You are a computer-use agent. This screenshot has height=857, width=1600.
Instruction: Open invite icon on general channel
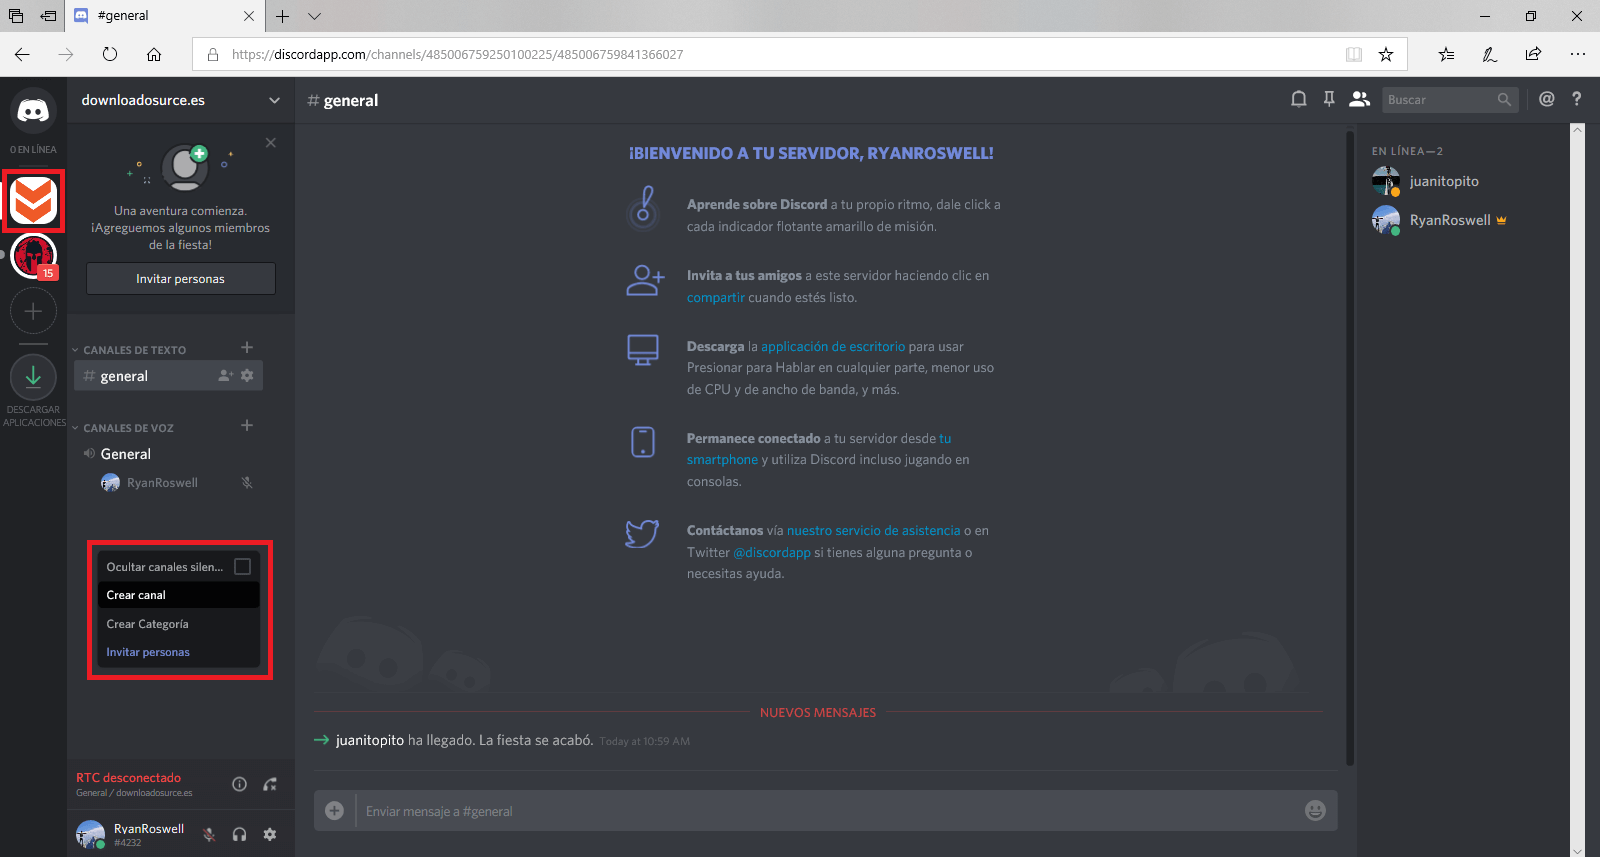click(x=226, y=376)
